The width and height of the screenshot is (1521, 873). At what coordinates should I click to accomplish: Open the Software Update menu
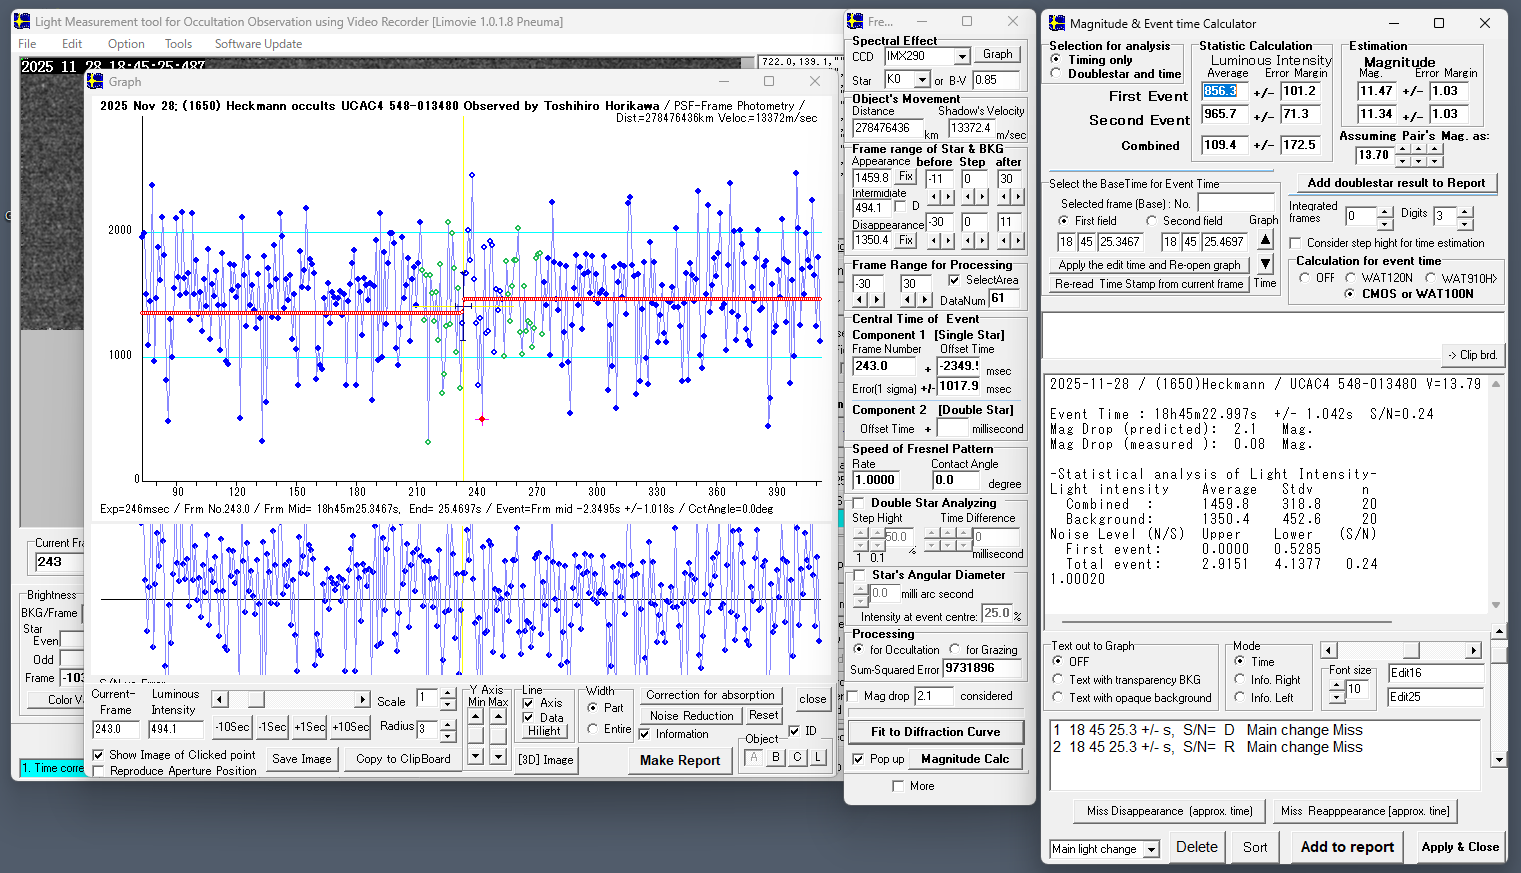click(x=258, y=44)
